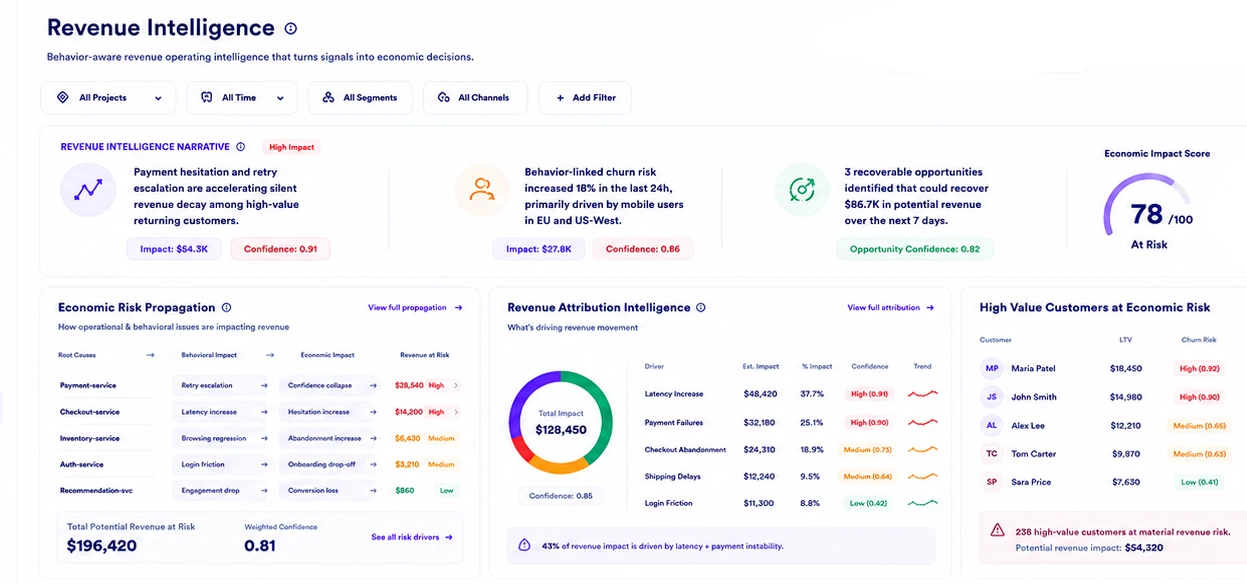This screenshot has width=1247, height=585.
Task: Click the Low (0.41) churn risk badge
Action: (x=1199, y=482)
